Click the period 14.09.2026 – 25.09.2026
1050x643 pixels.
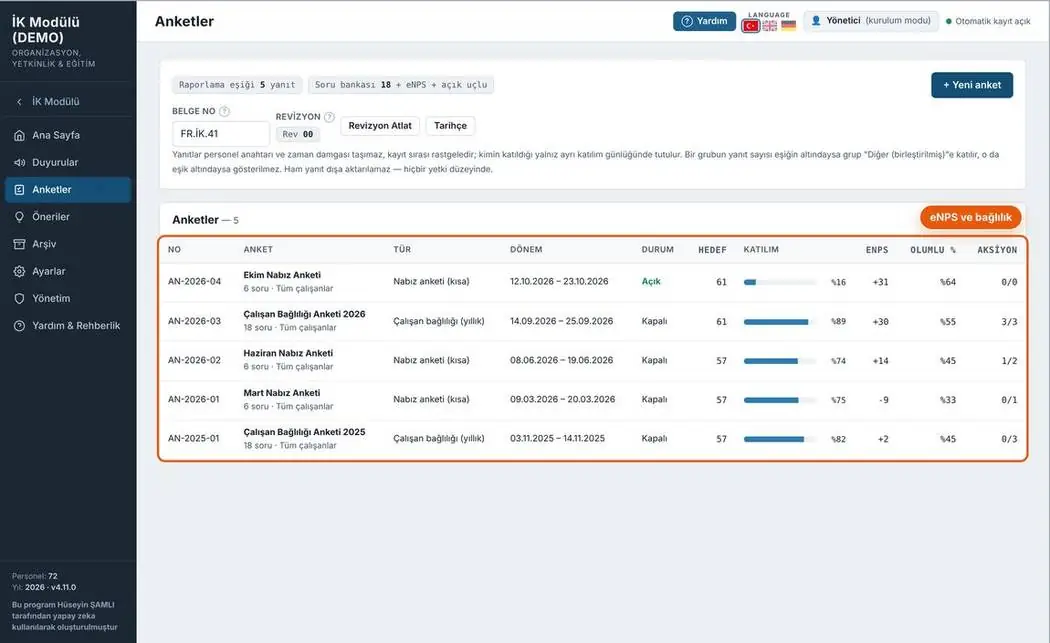(x=561, y=322)
